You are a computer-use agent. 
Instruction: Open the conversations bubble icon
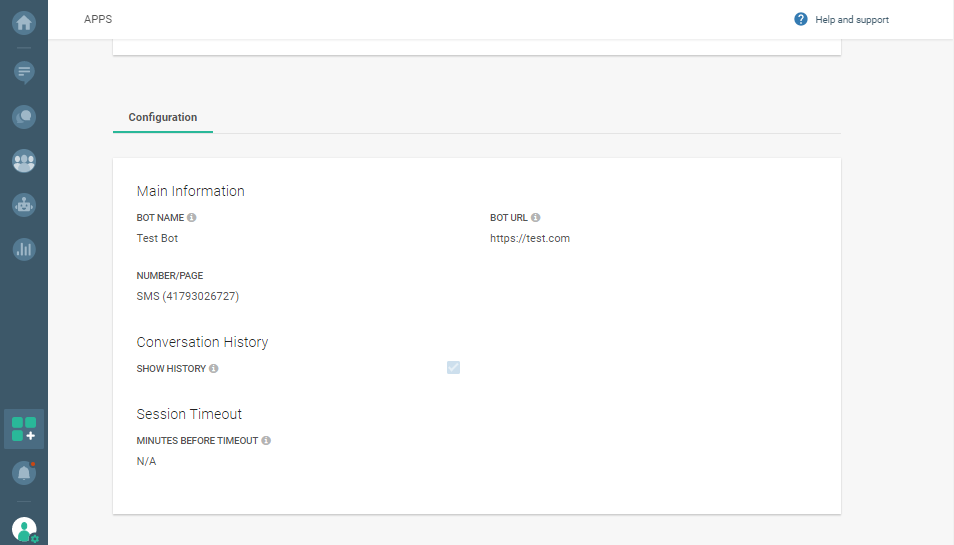24,117
